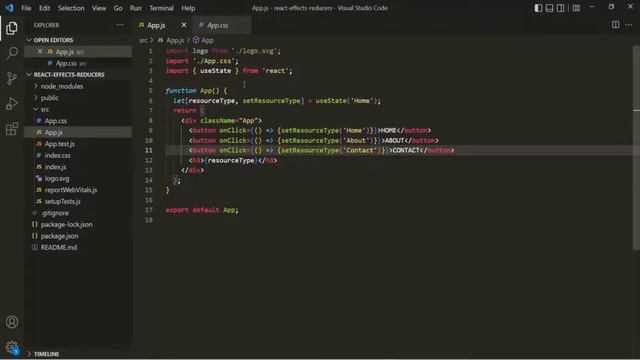Open the Accounts menu icon
The image size is (640, 360).
(12, 322)
